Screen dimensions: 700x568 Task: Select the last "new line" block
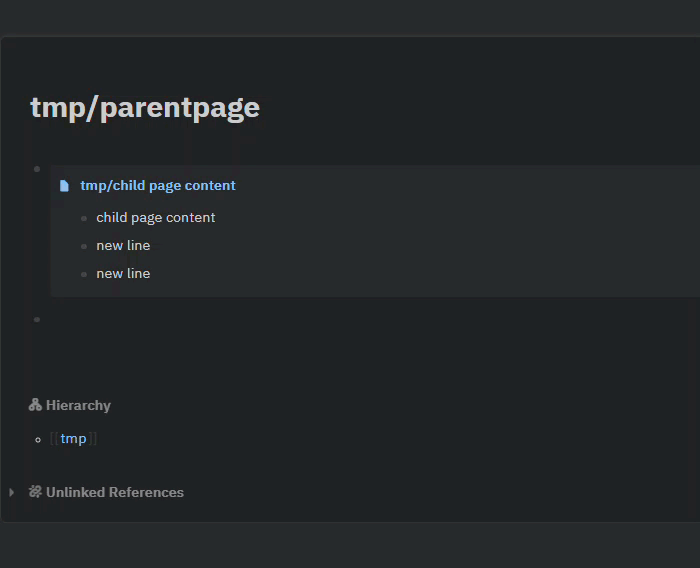(x=123, y=274)
